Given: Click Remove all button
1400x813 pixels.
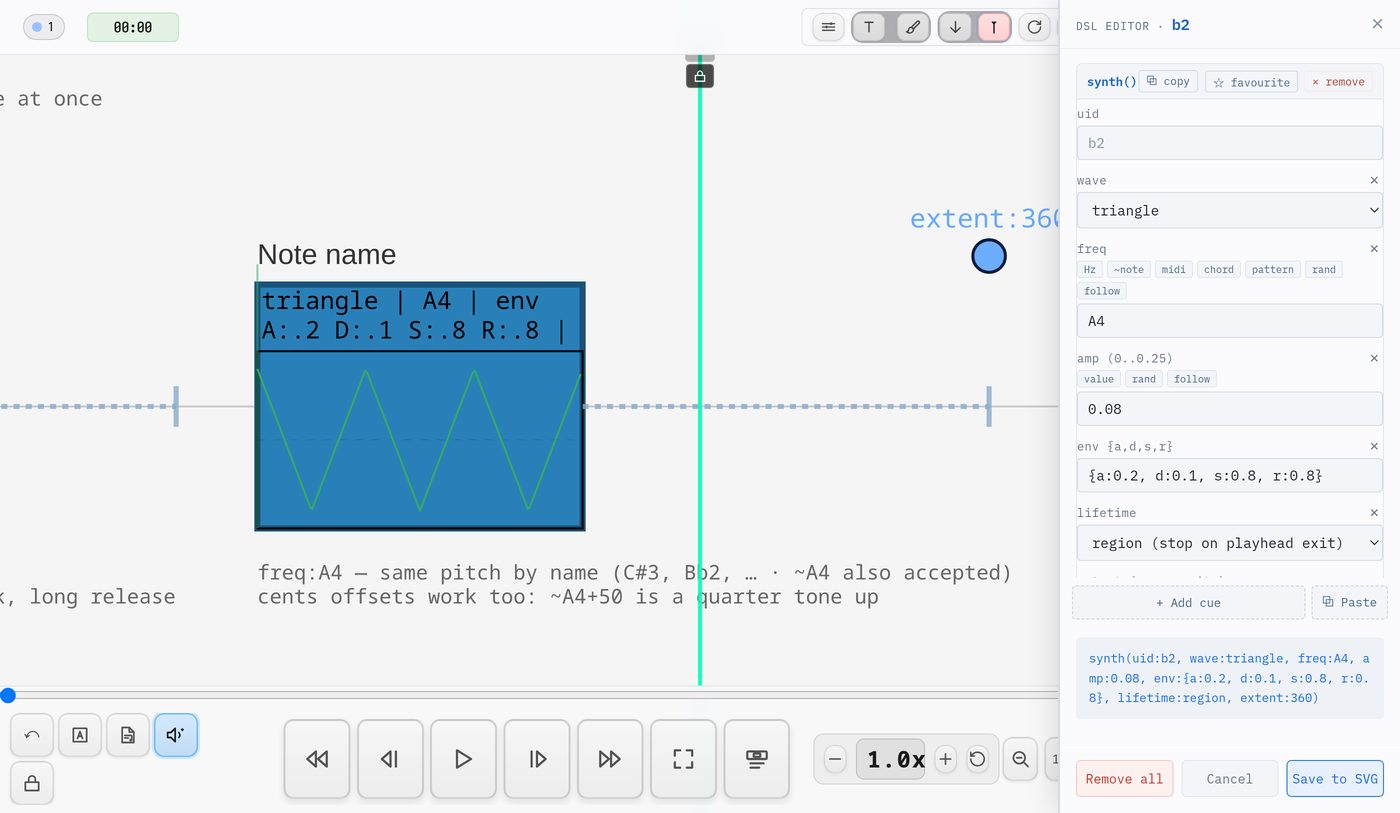Looking at the screenshot, I should (x=1124, y=779).
